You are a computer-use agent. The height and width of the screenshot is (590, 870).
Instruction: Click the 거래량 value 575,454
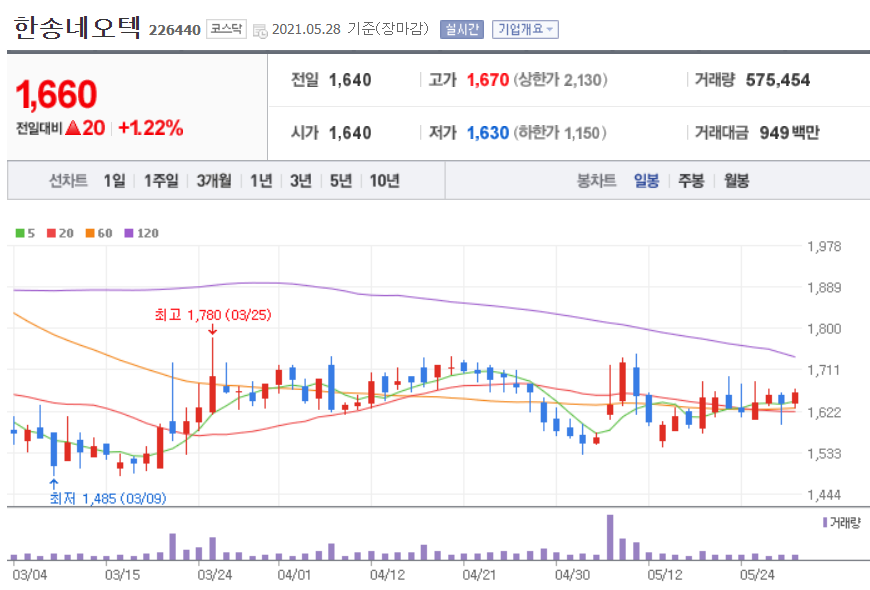pyautogui.click(x=778, y=80)
